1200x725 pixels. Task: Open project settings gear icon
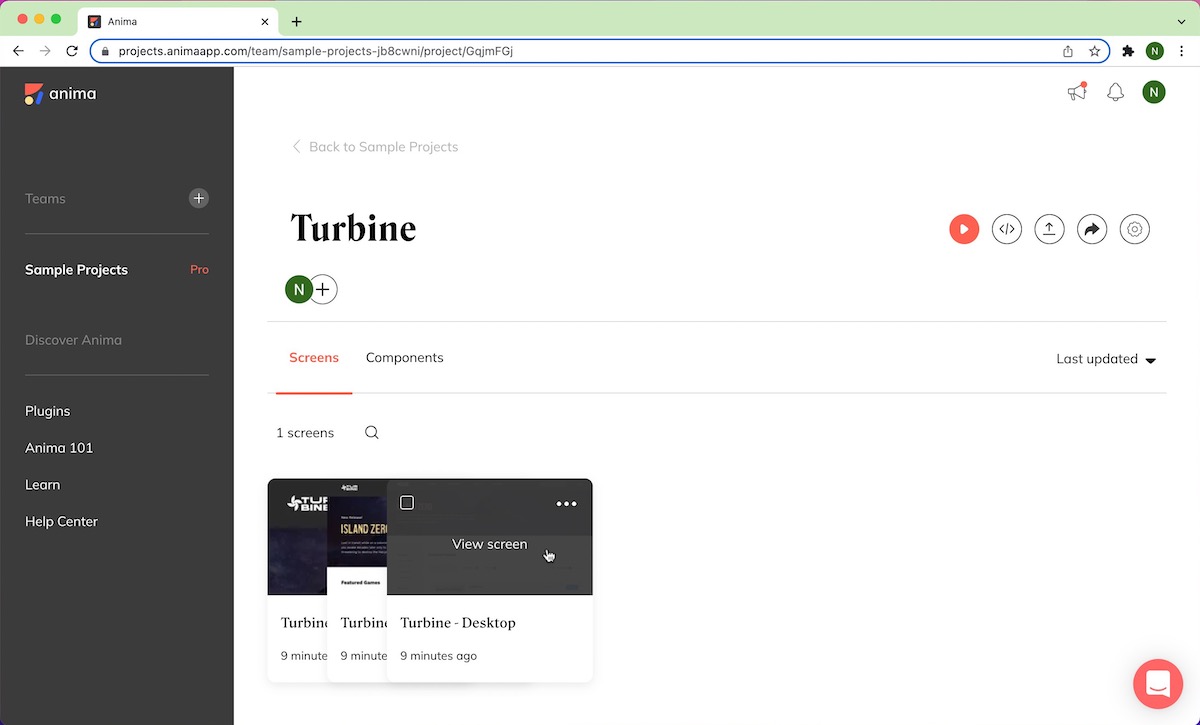(x=1134, y=229)
